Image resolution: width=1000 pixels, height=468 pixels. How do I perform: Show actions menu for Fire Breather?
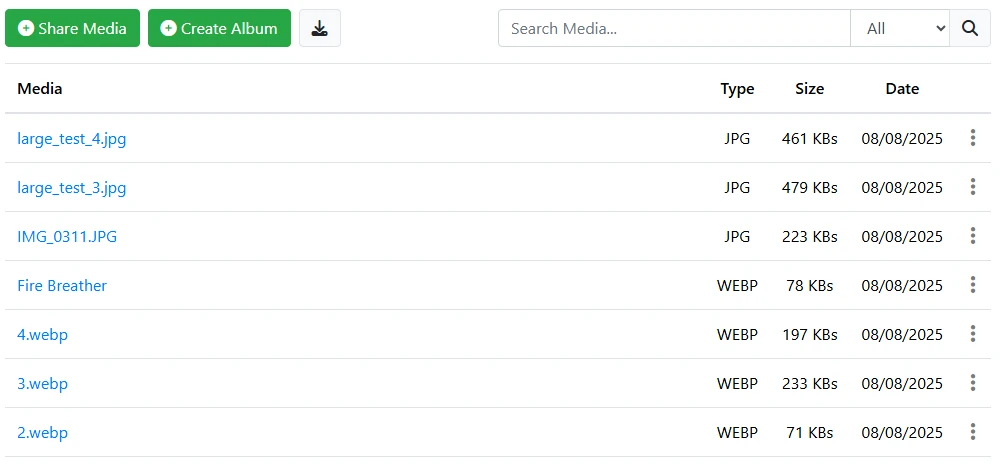(972, 285)
